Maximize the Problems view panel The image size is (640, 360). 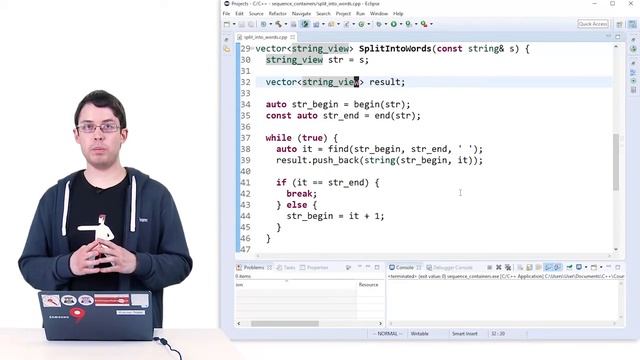tap(377, 267)
